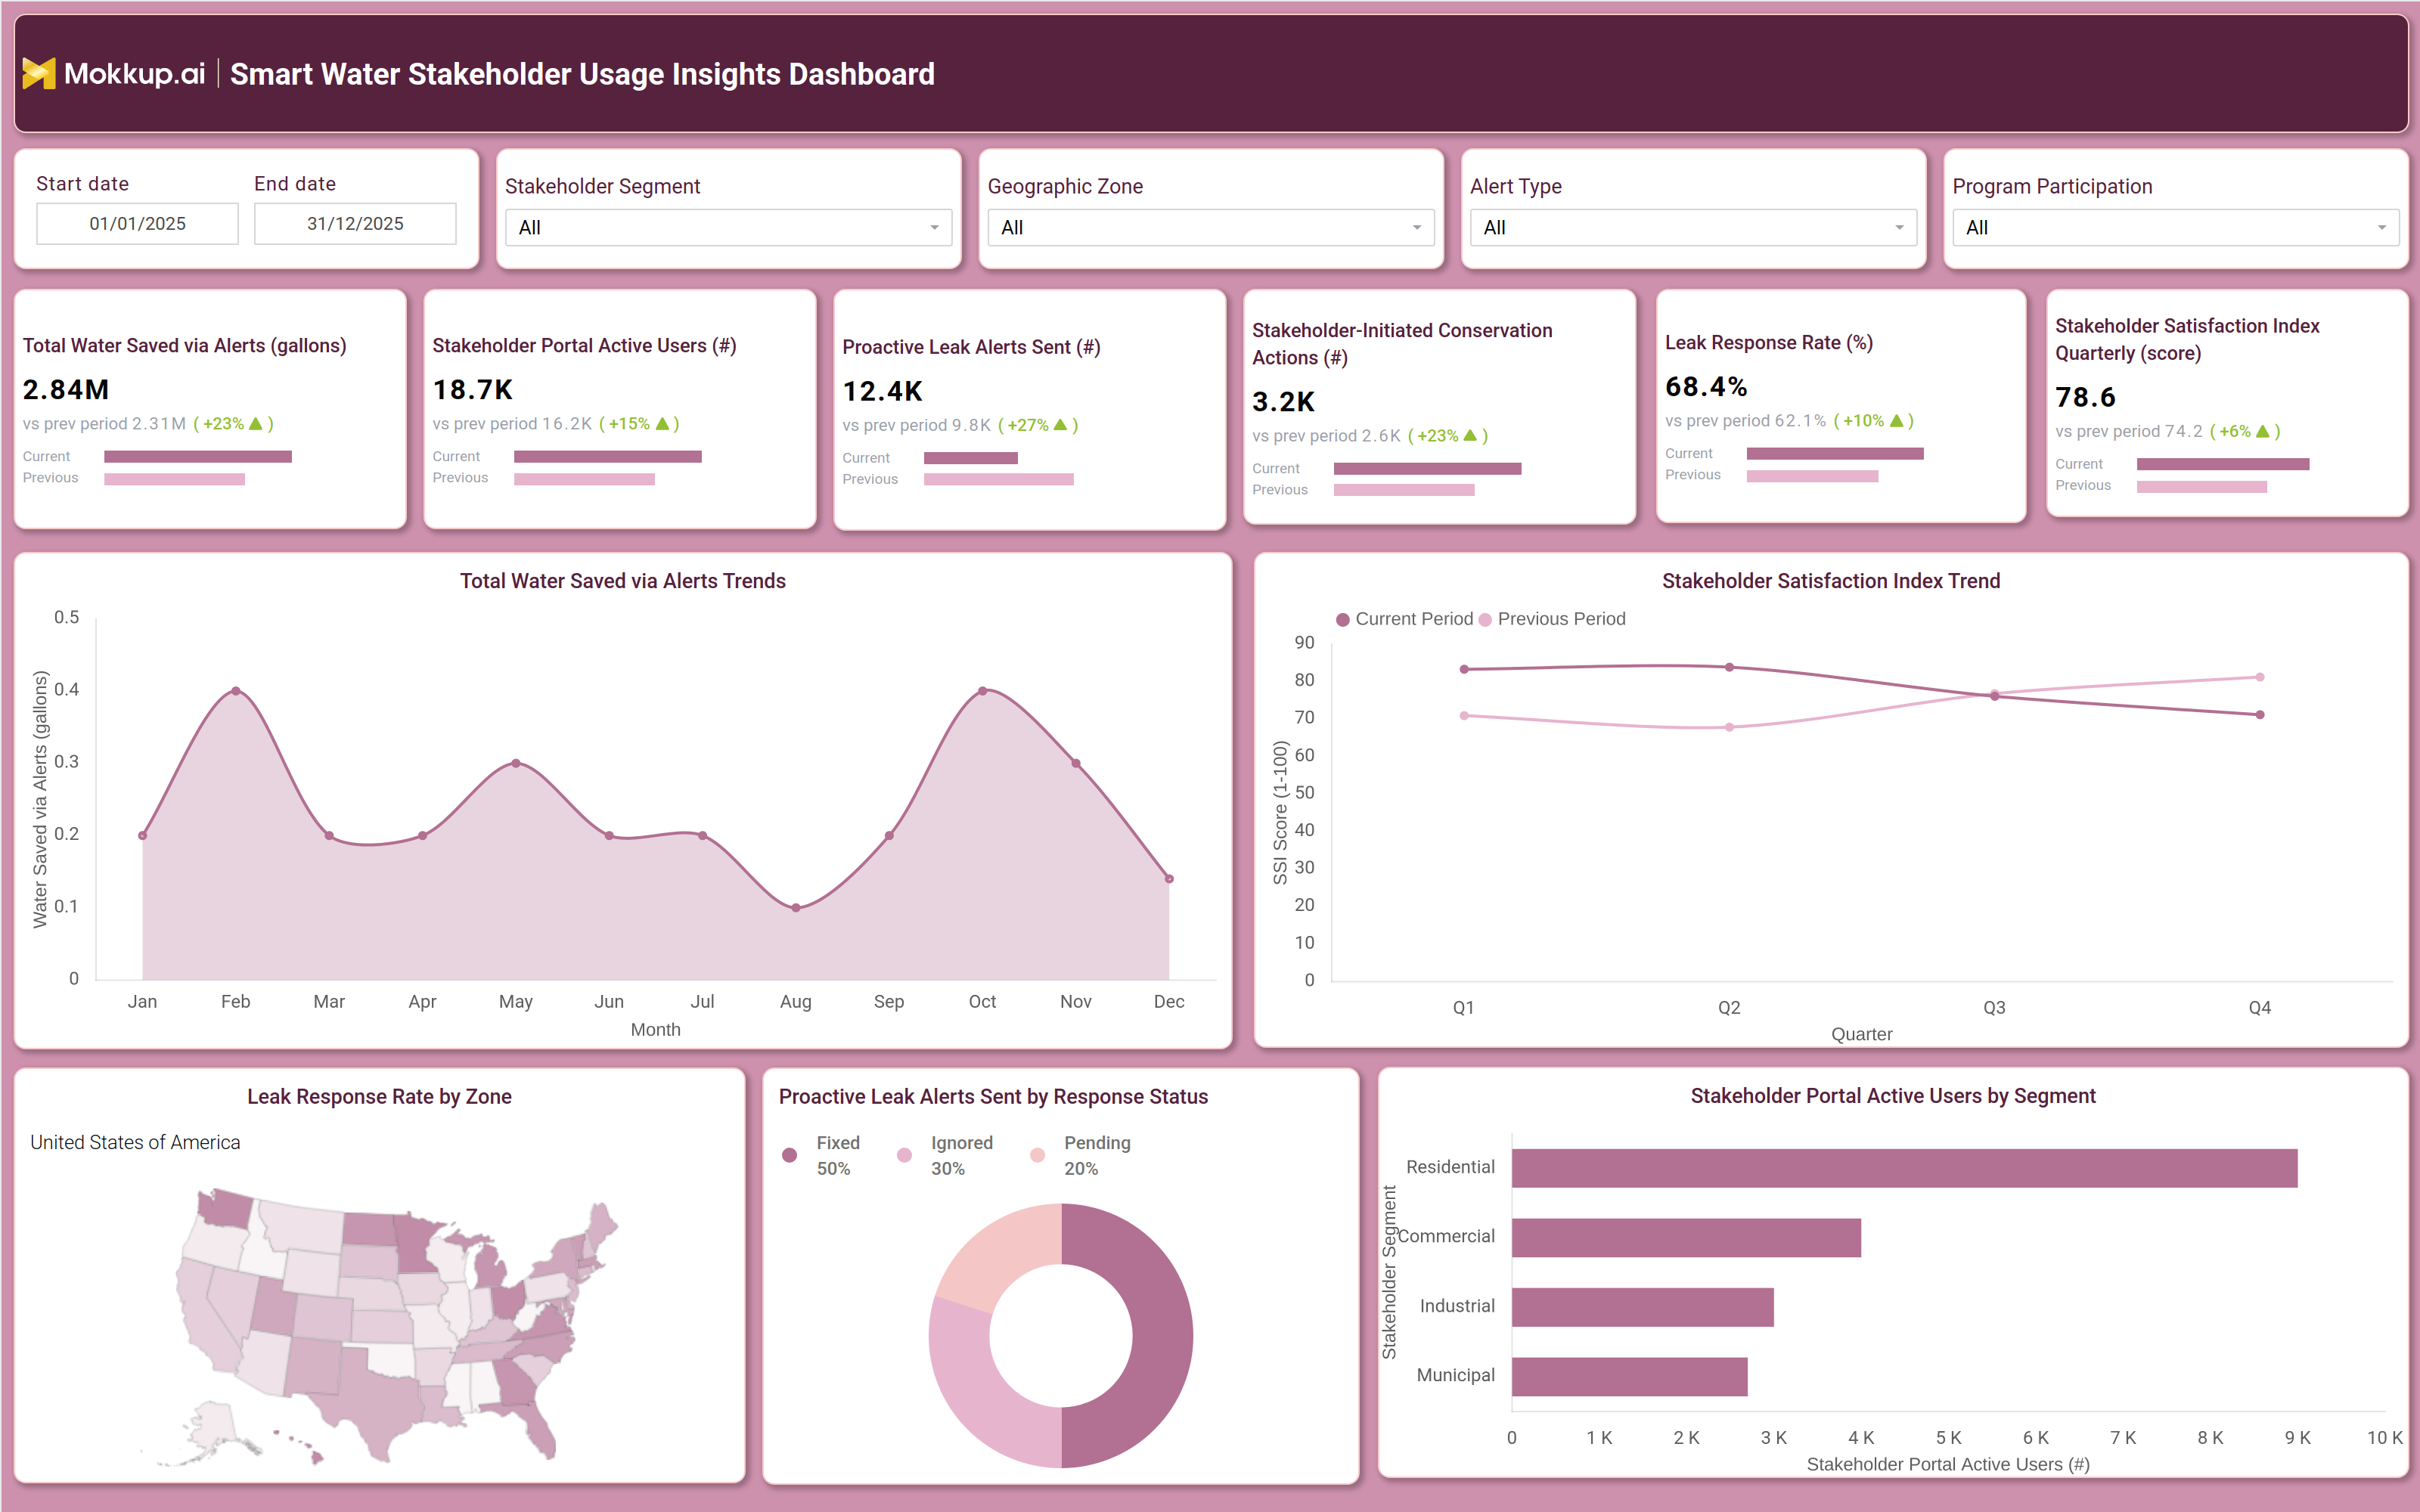Click the Feb data point on water saved trend
The width and height of the screenshot is (2420, 1512).
coord(236,691)
